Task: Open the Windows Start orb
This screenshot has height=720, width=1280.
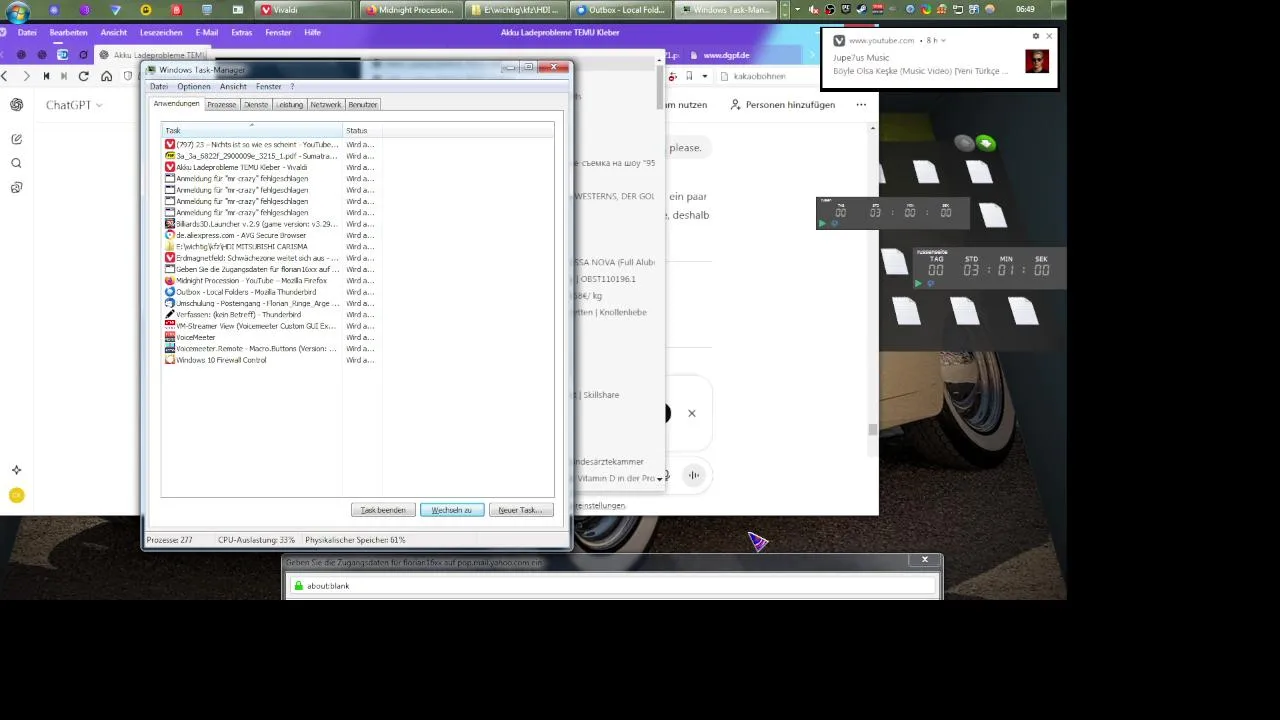Action: pos(18,11)
